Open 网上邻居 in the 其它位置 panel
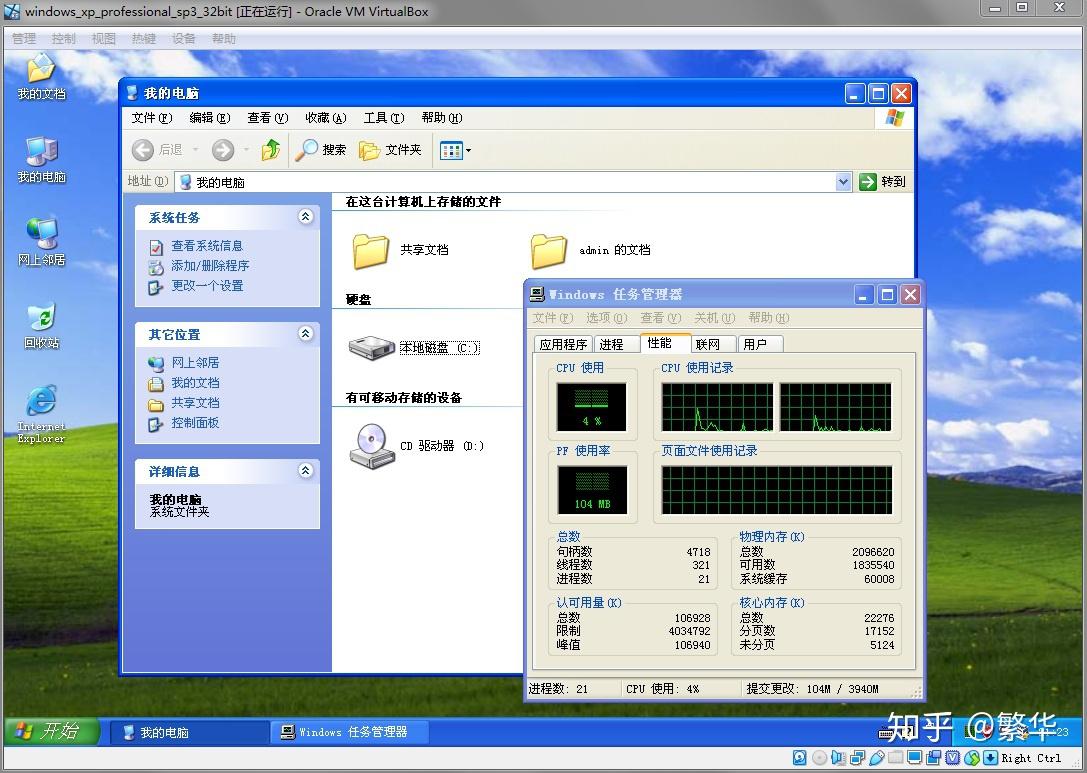Image resolution: width=1087 pixels, height=773 pixels. pyautogui.click(x=195, y=363)
